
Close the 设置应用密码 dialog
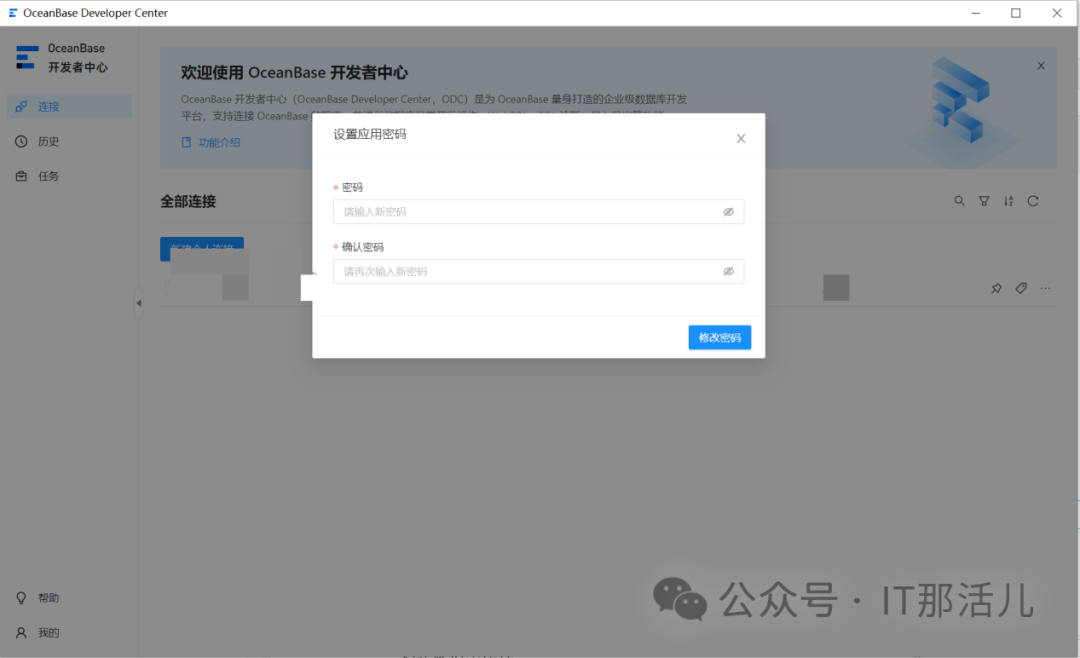(x=741, y=138)
